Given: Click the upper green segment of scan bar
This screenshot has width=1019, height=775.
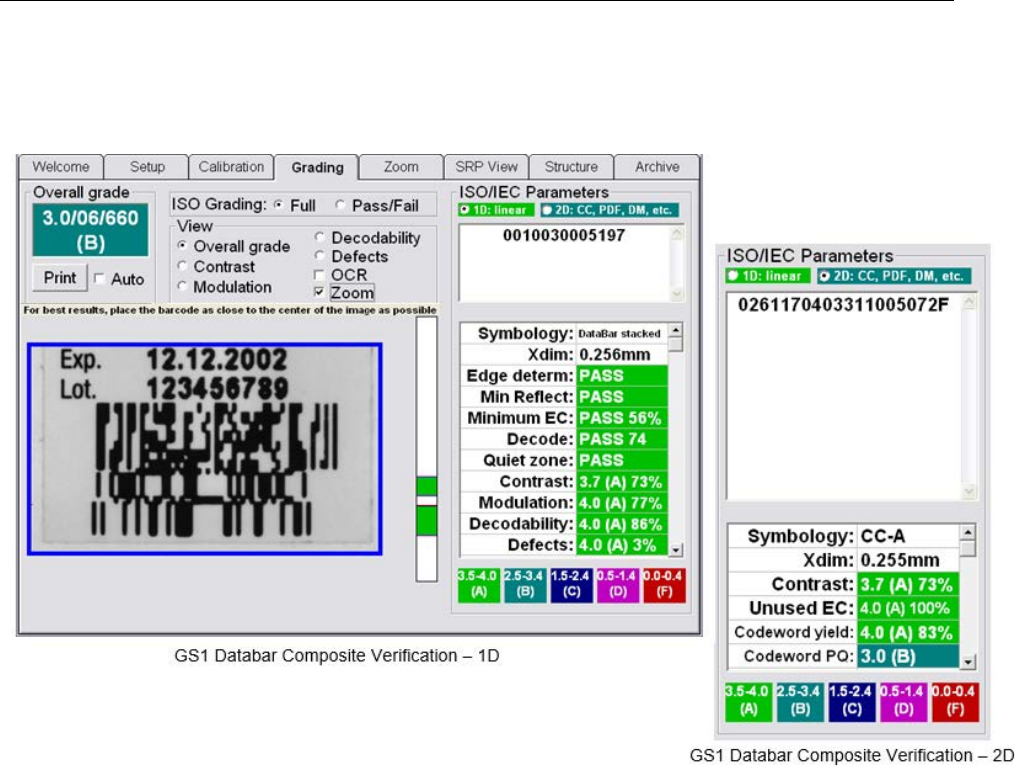Looking at the screenshot, I should pyautogui.click(x=426, y=486).
